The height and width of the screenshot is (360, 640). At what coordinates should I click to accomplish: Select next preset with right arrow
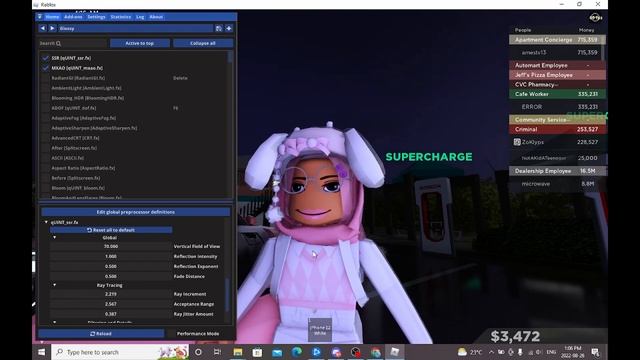tap(52, 28)
